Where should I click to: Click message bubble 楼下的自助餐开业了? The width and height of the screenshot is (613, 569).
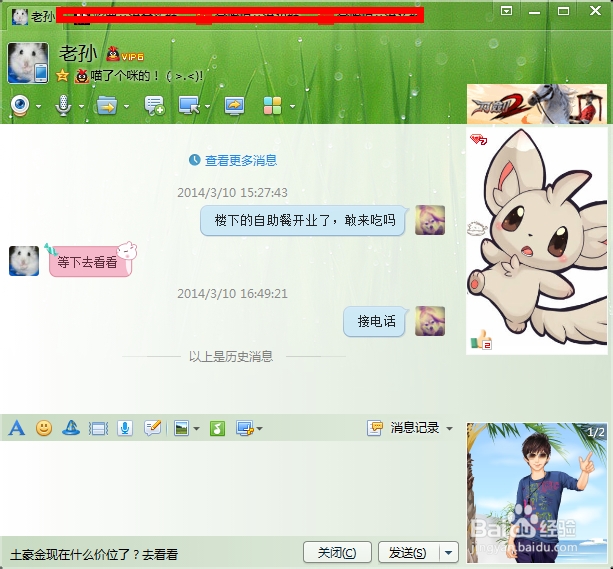[x=303, y=221]
